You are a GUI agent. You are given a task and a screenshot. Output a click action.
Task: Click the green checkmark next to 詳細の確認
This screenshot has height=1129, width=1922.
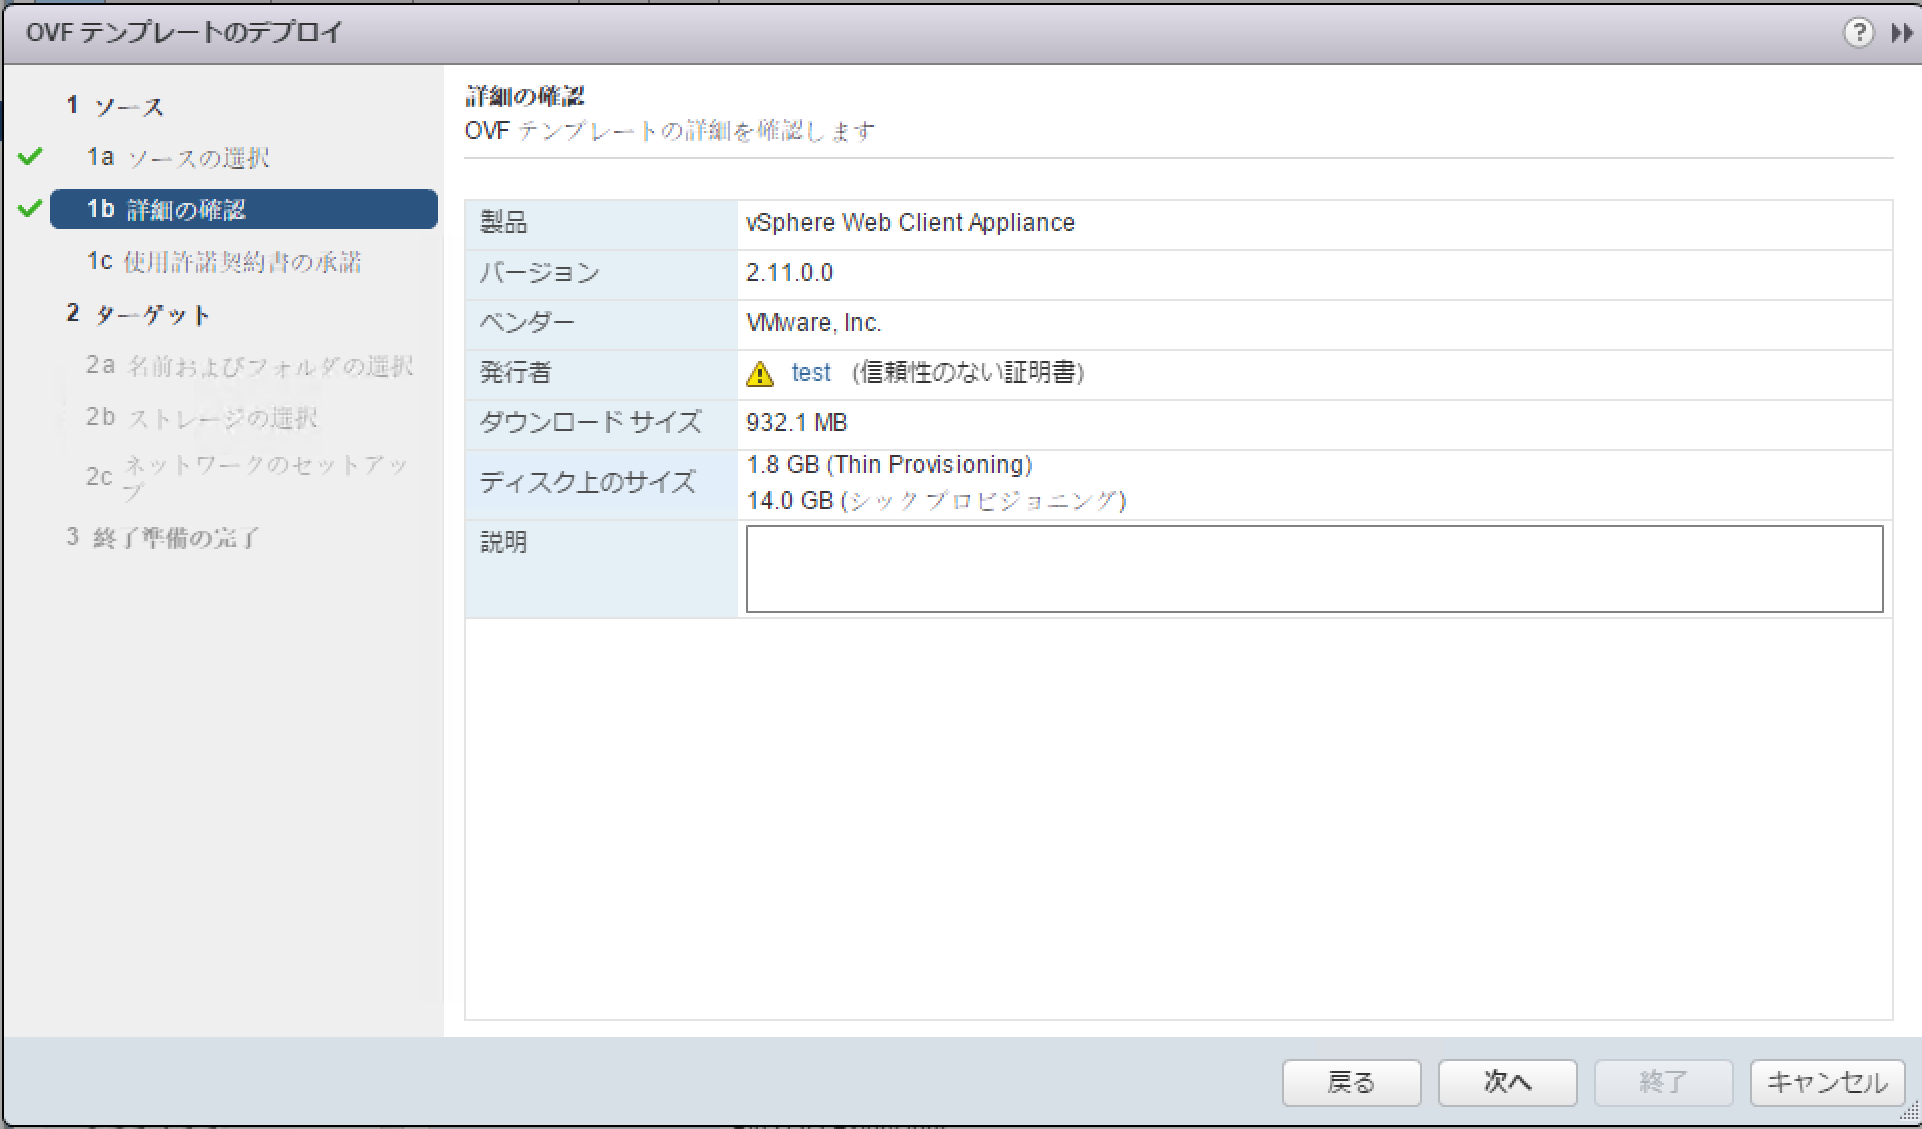point(30,209)
